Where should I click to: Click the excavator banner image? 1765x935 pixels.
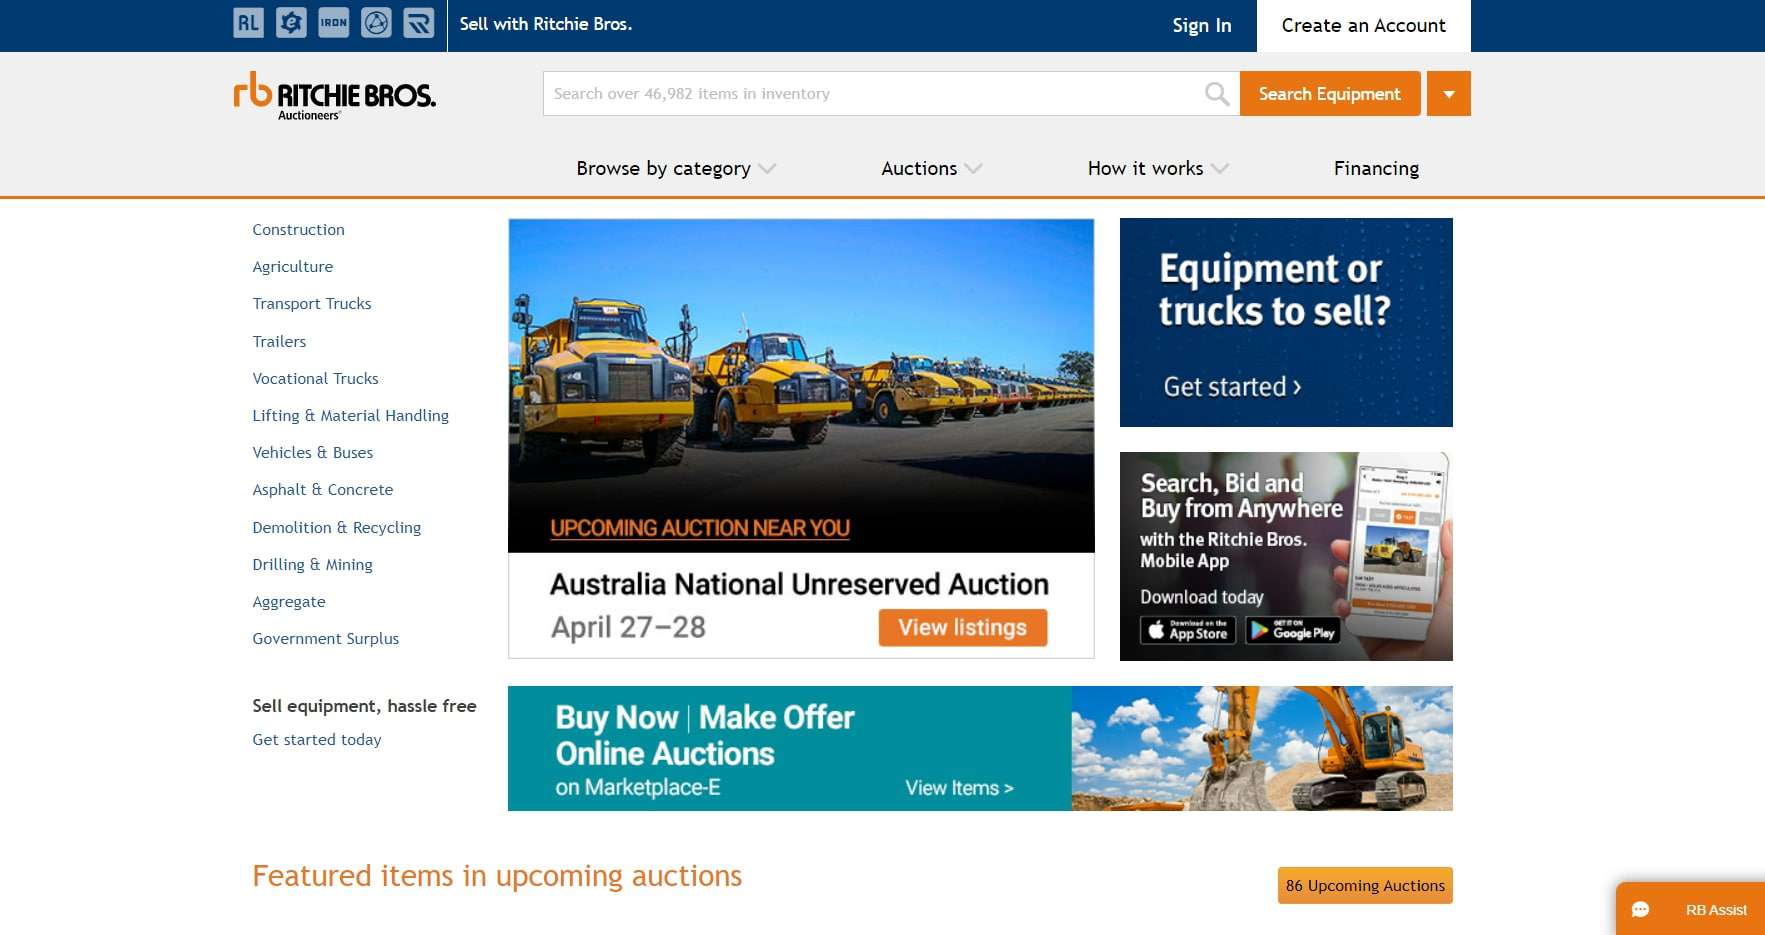coord(1262,748)
